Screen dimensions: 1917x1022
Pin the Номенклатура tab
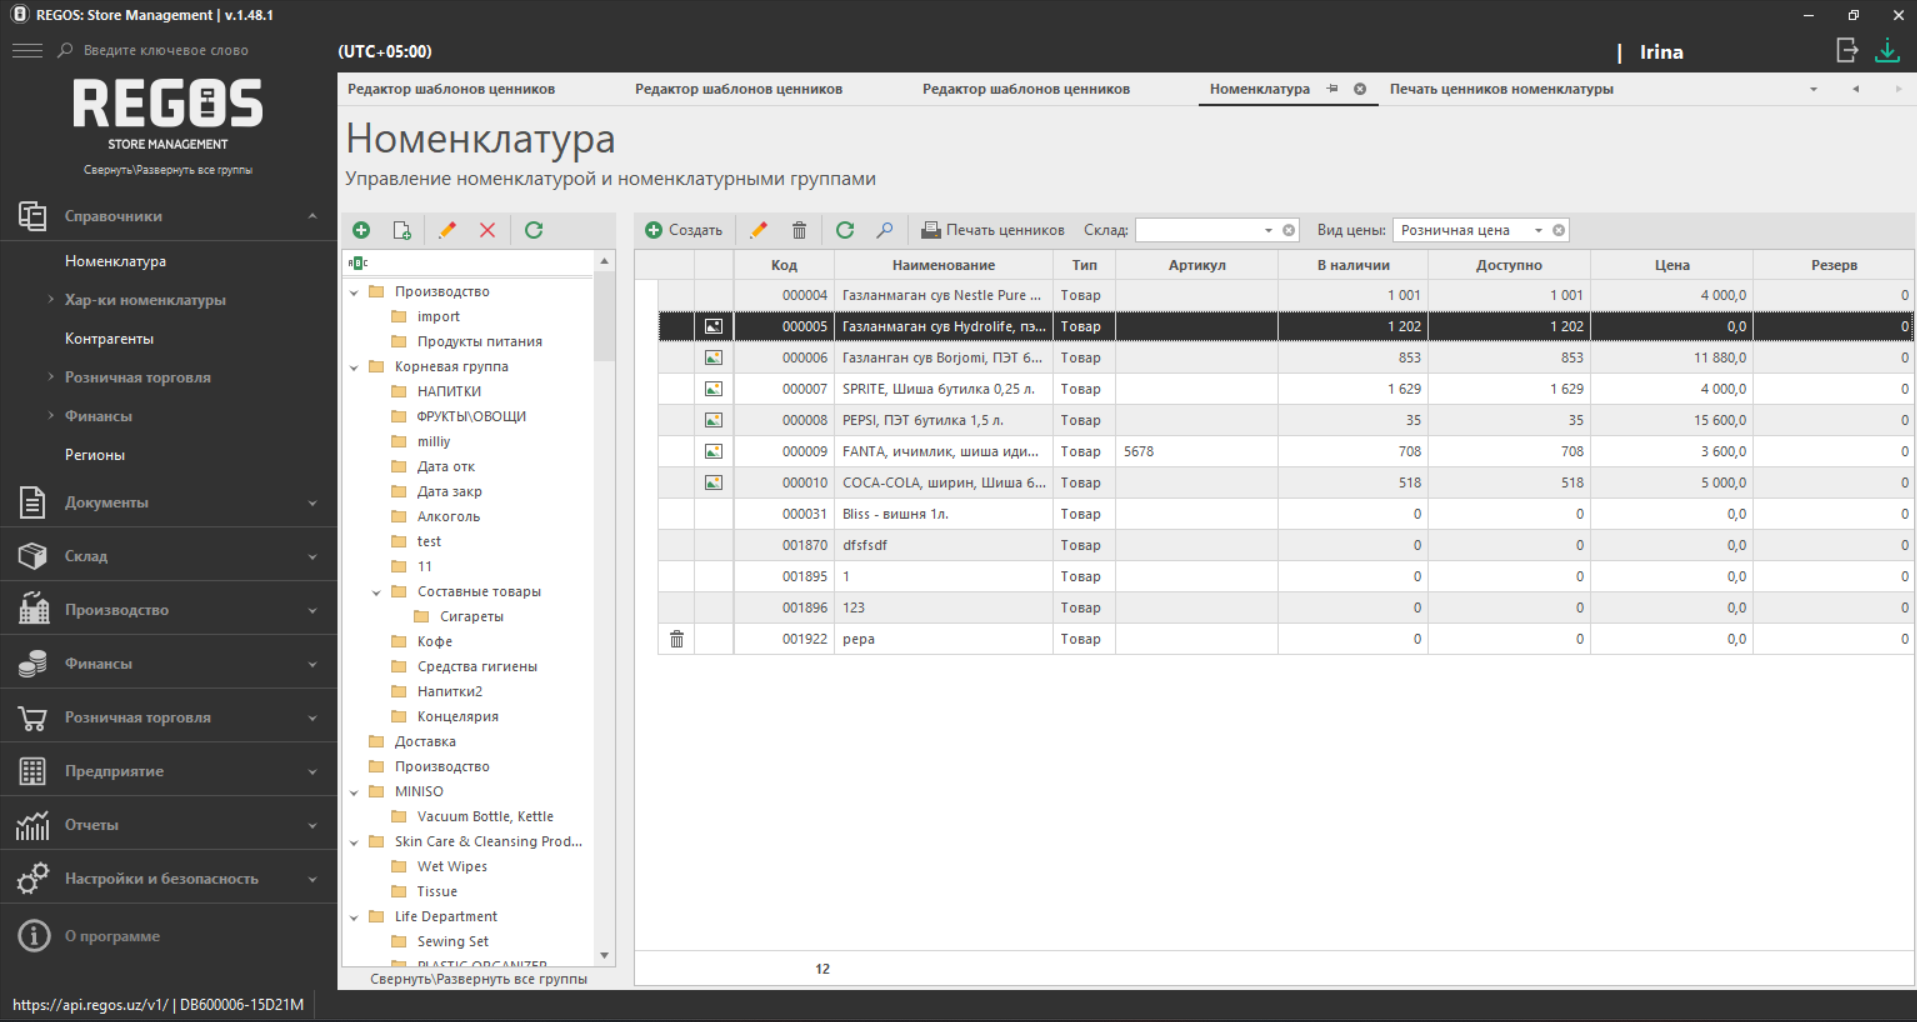point(1332,89)
